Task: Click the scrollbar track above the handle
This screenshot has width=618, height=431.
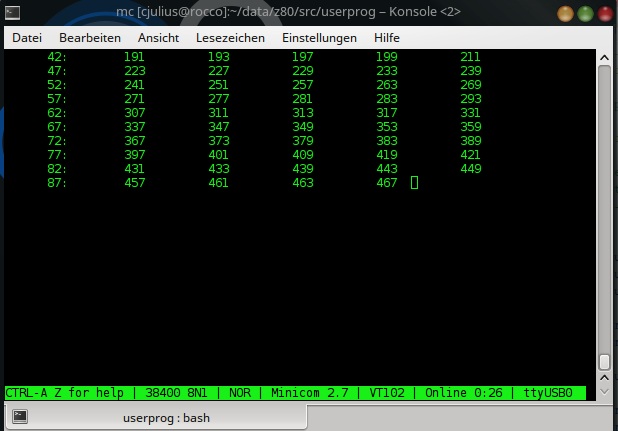Action: [x=604, y=209]
